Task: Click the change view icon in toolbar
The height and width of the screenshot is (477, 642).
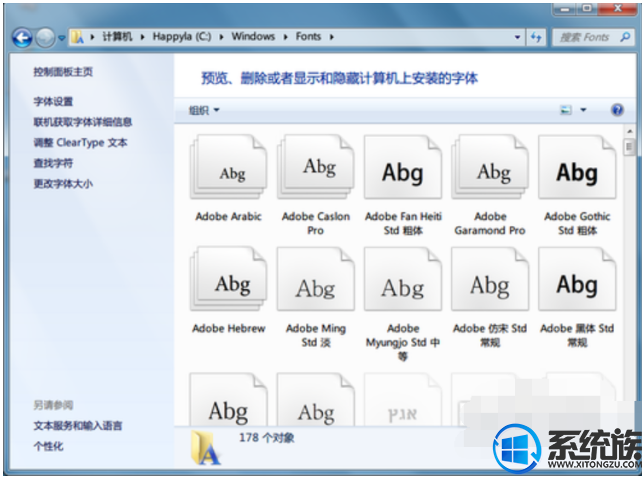Action: point(565,110)
